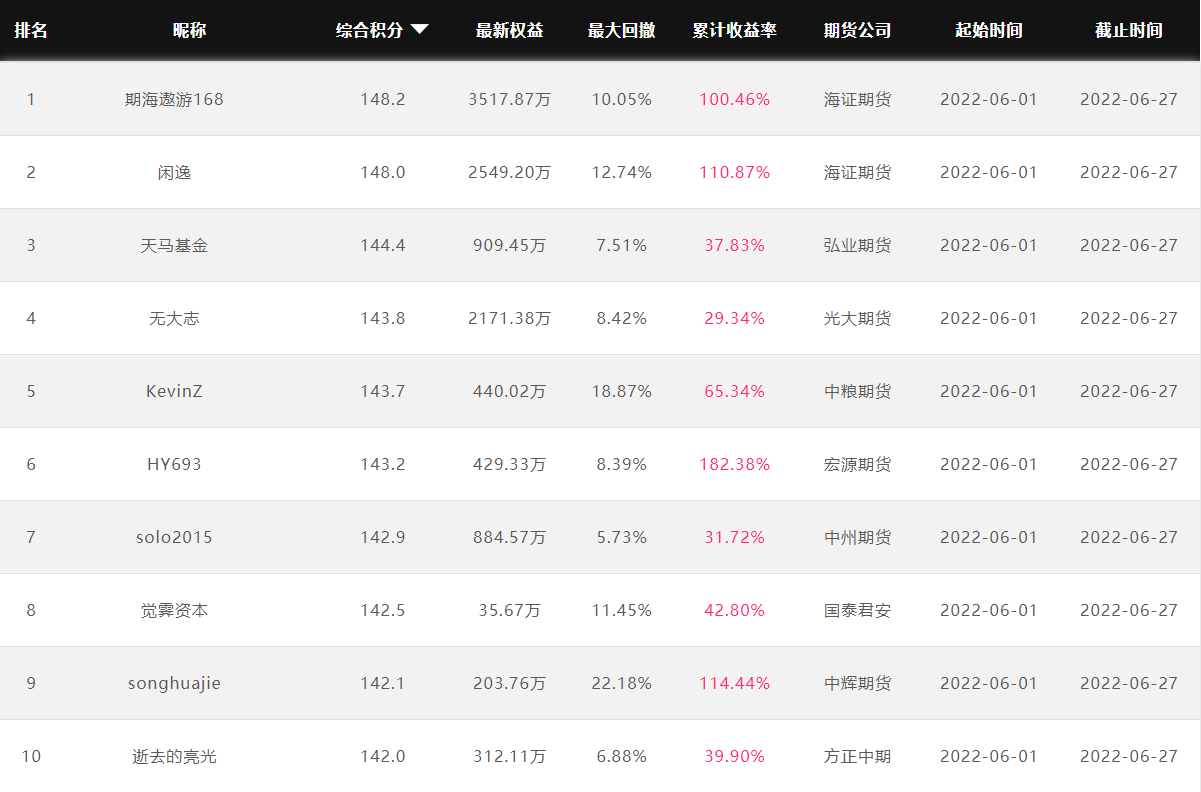
Task: Click the 综合积分 header label
Action: coord(370,30)
